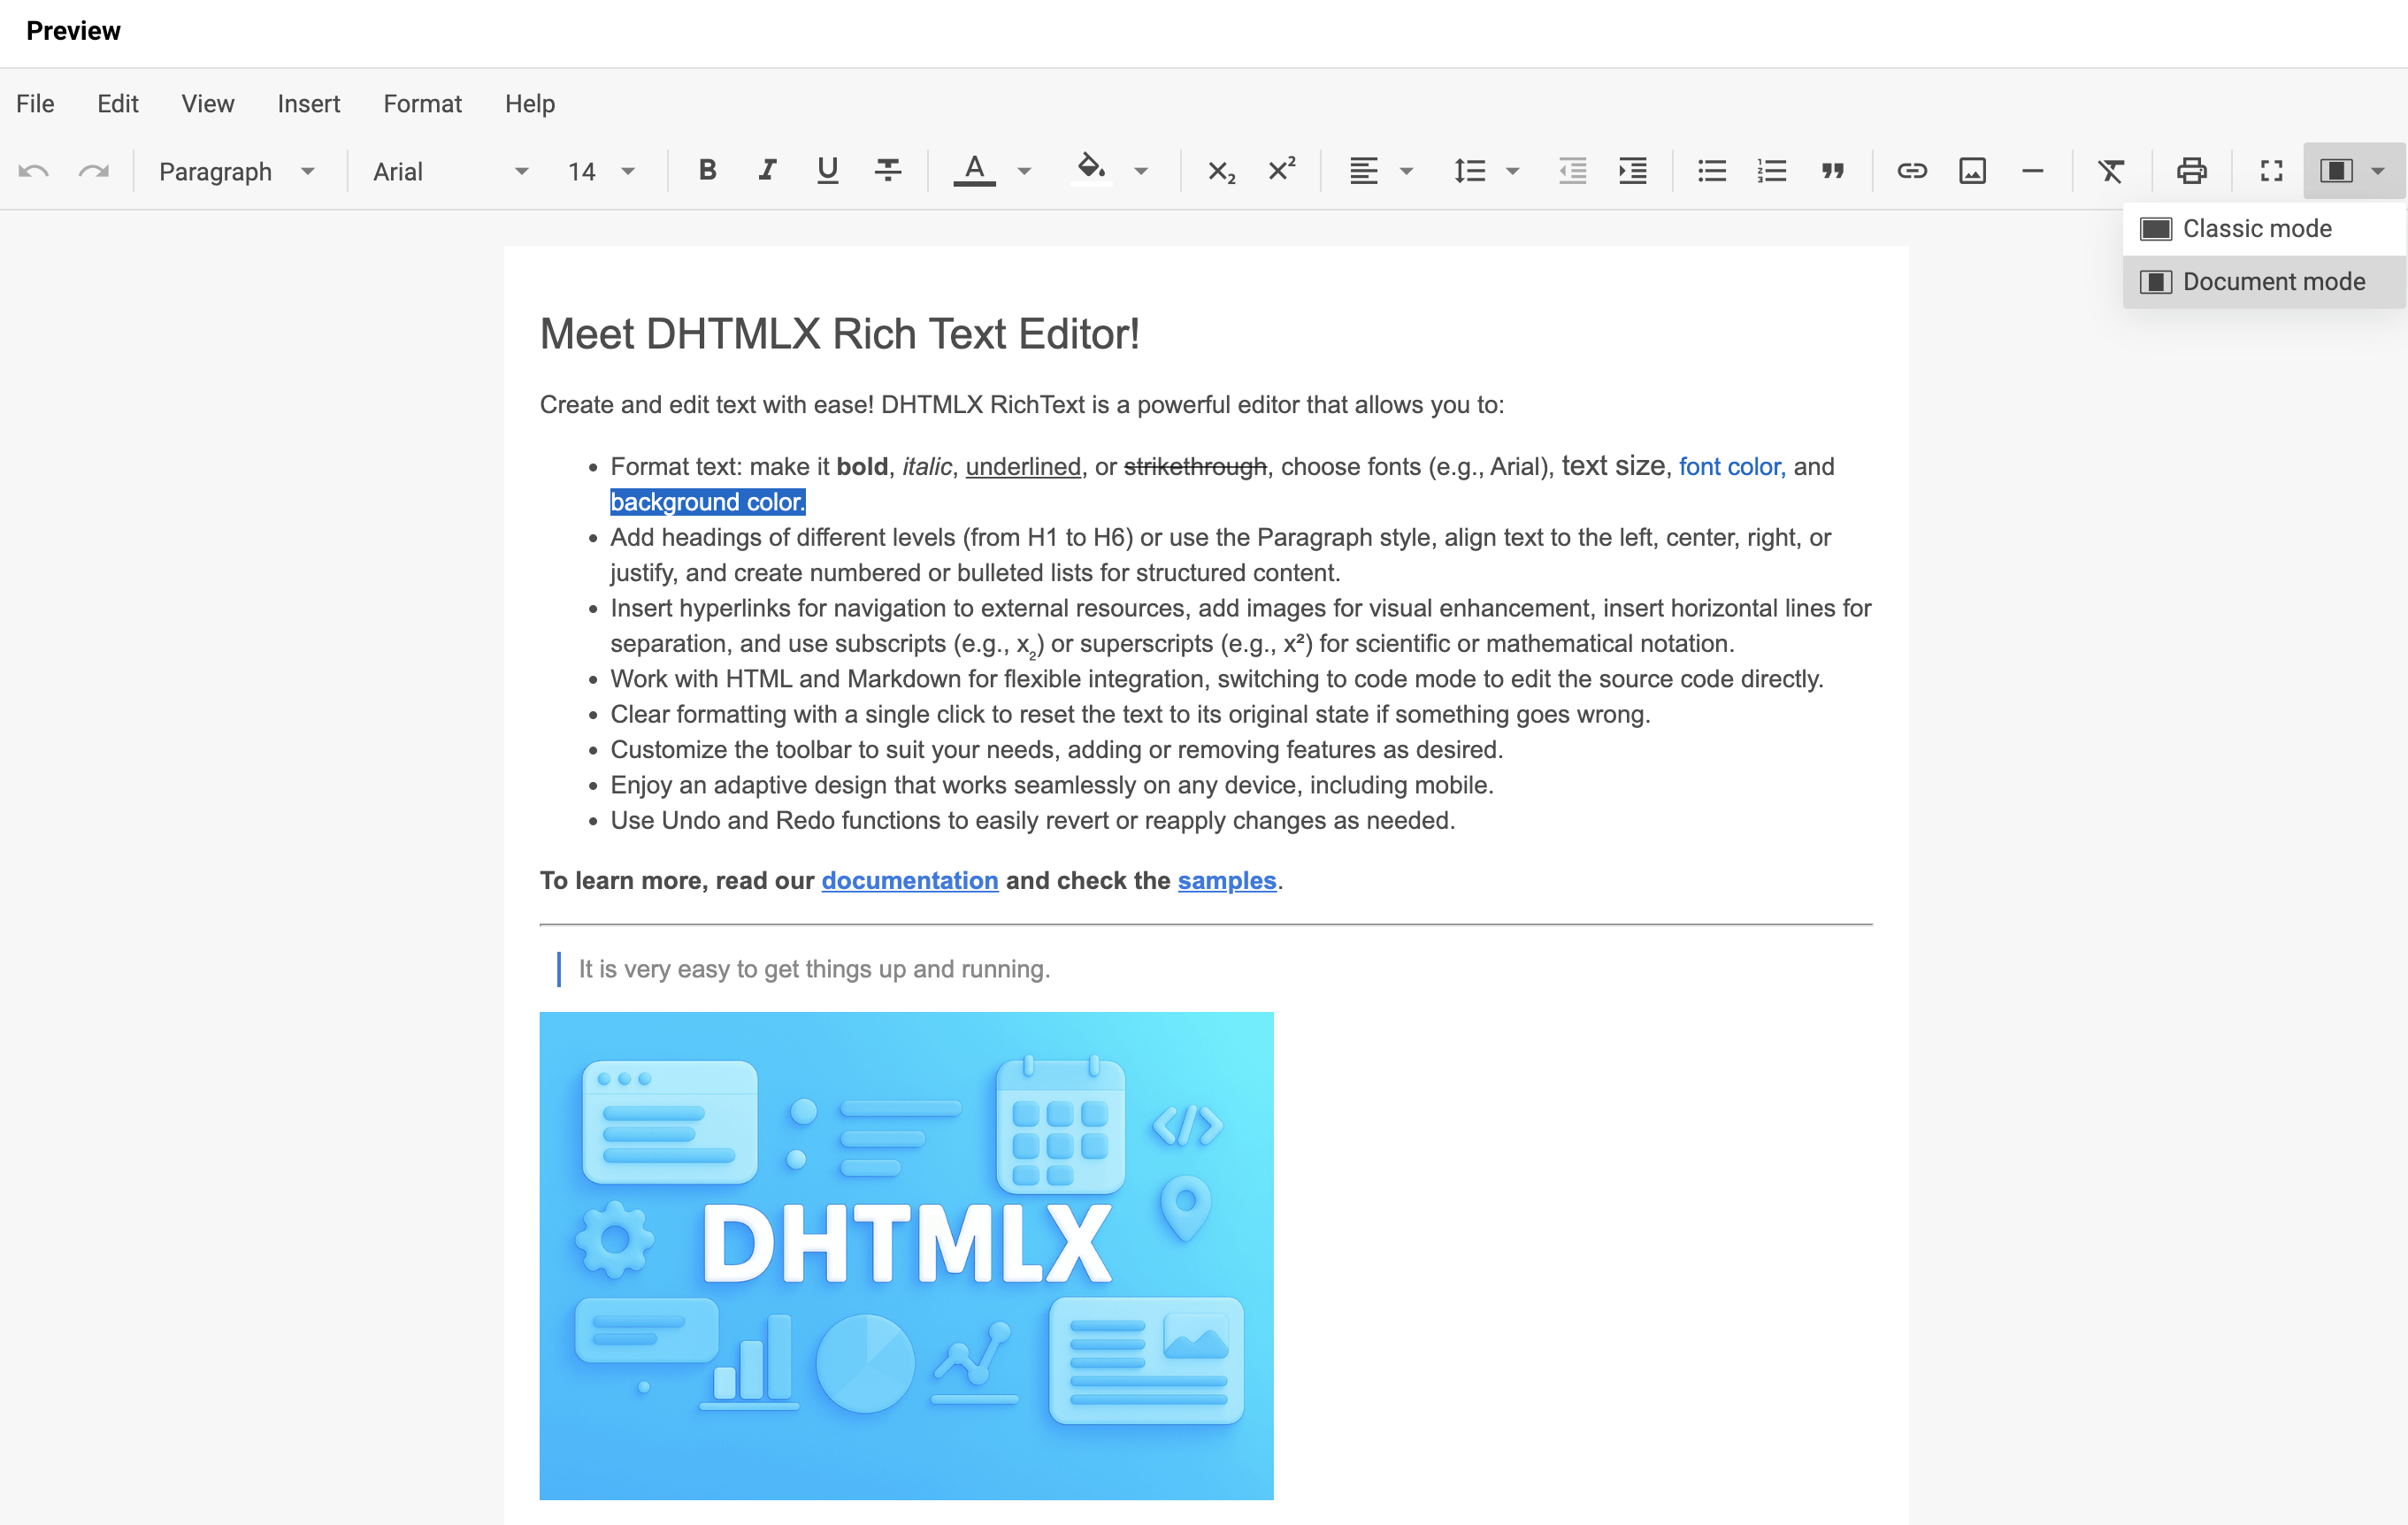This screenshot has width=2408, height=1525.
Task: Toggle Strikethrough formatting
Action: 888,171
